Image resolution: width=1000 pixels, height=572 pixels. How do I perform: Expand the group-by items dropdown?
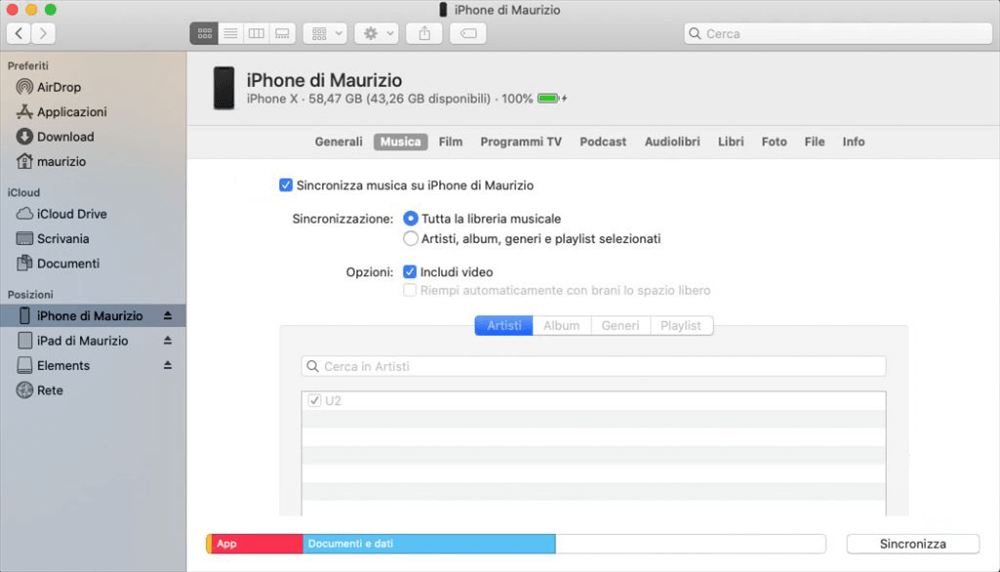coord(325,33)
